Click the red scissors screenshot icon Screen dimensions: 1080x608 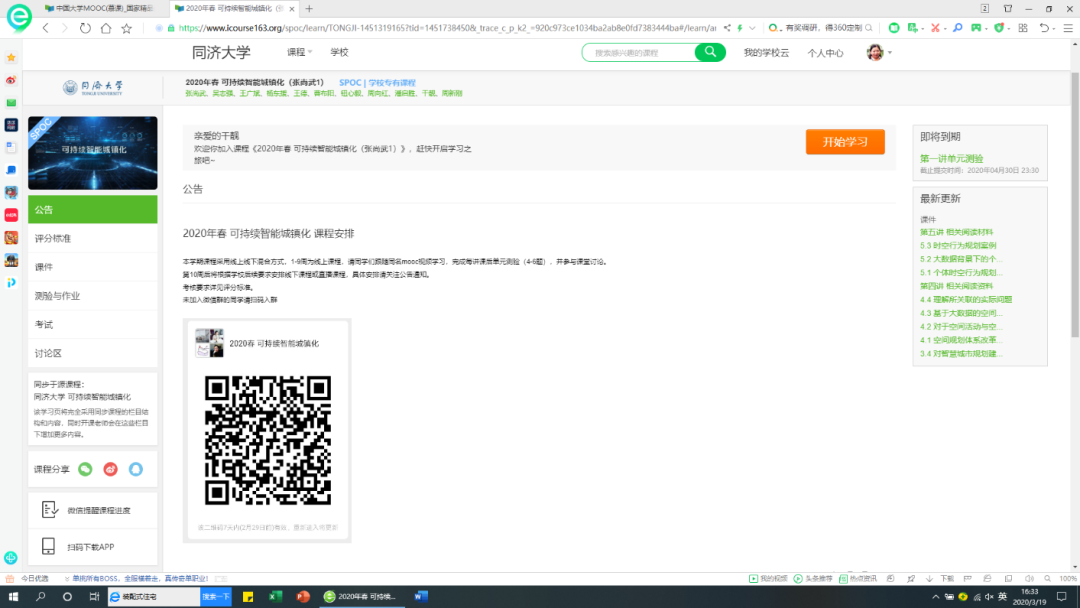click(935, 28)
